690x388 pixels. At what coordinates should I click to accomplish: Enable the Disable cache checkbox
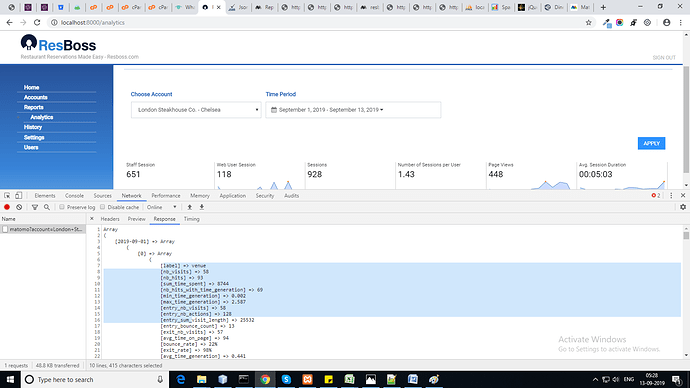click(x=103, y=207)
